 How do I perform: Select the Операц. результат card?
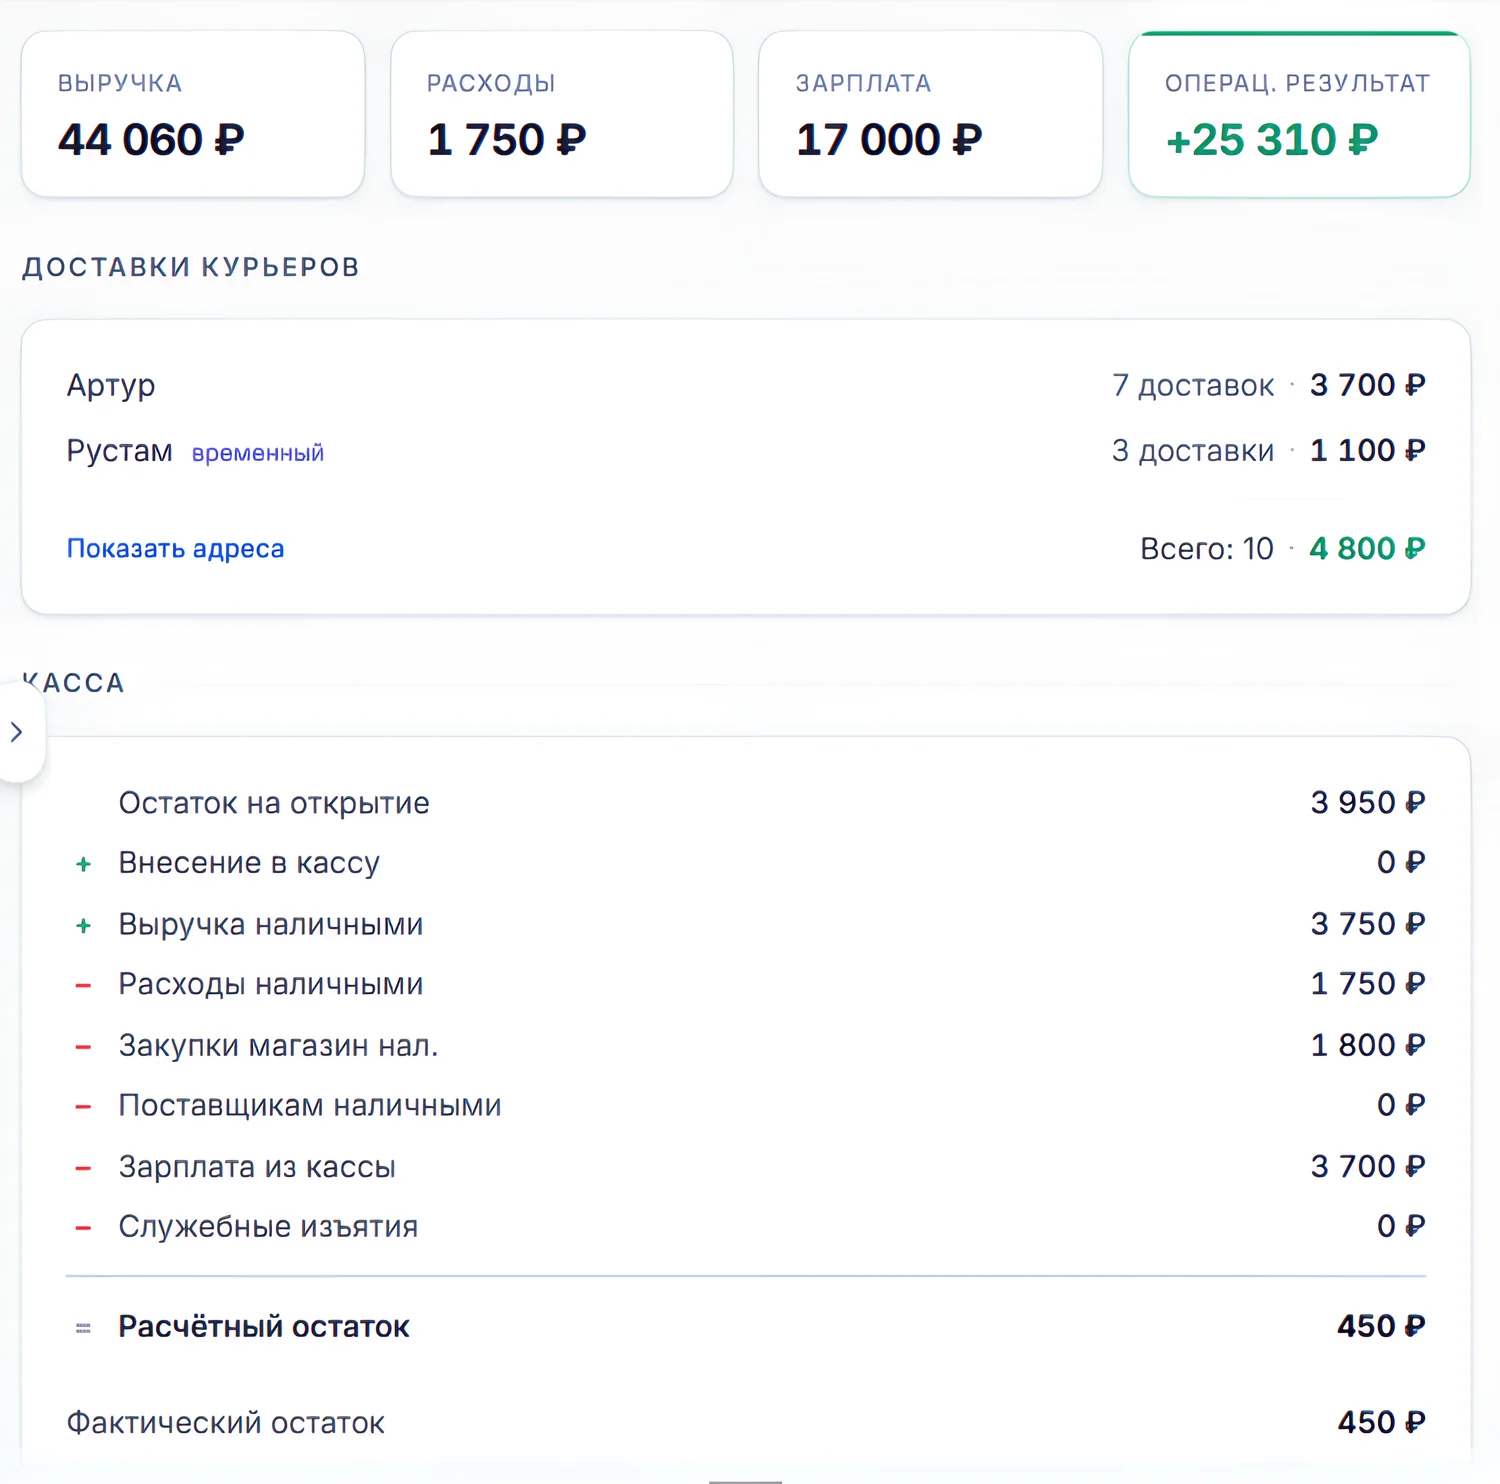coord(1299,114)
